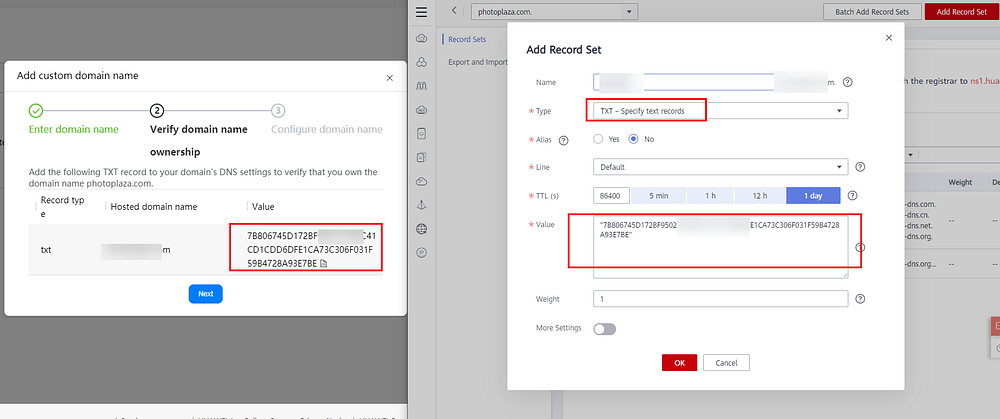
Task: Click inside the Value textarea
Action: (721, 247)
